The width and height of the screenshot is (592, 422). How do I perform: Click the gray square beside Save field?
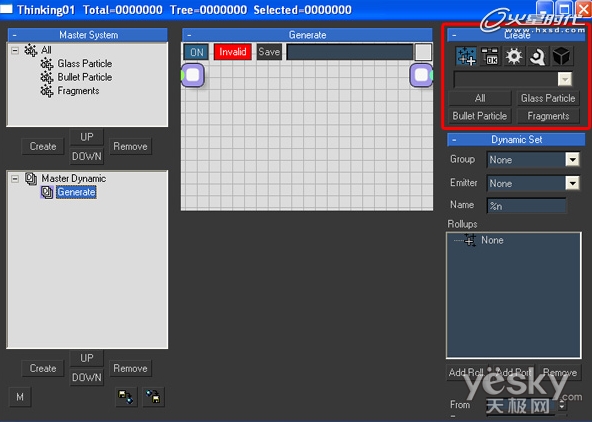click(423, 52)
